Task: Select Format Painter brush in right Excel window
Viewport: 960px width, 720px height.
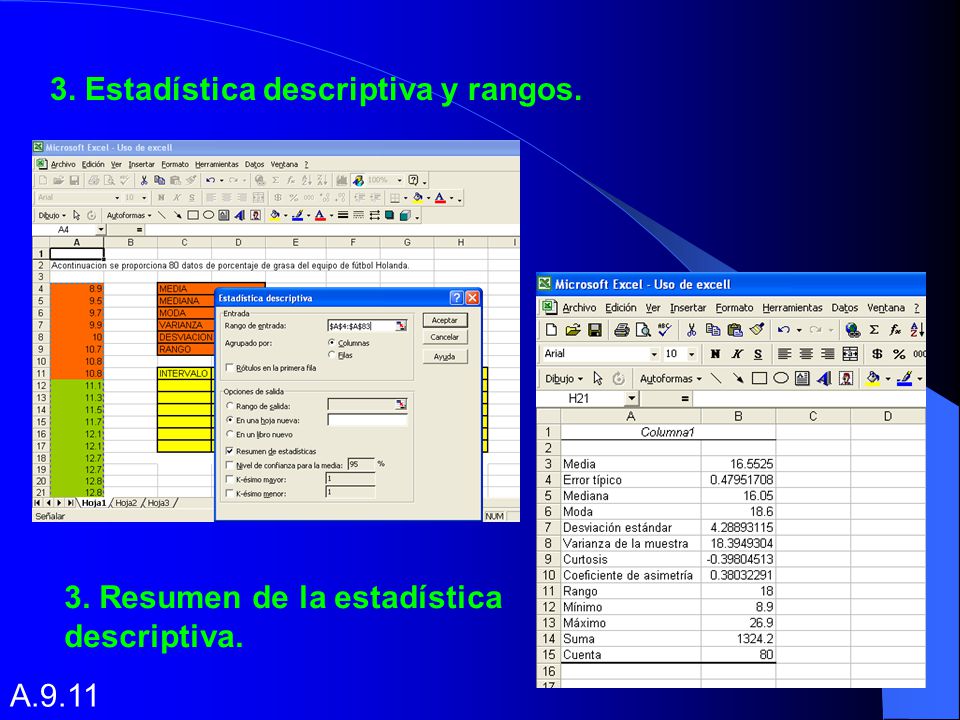Action: coord(757,330)
